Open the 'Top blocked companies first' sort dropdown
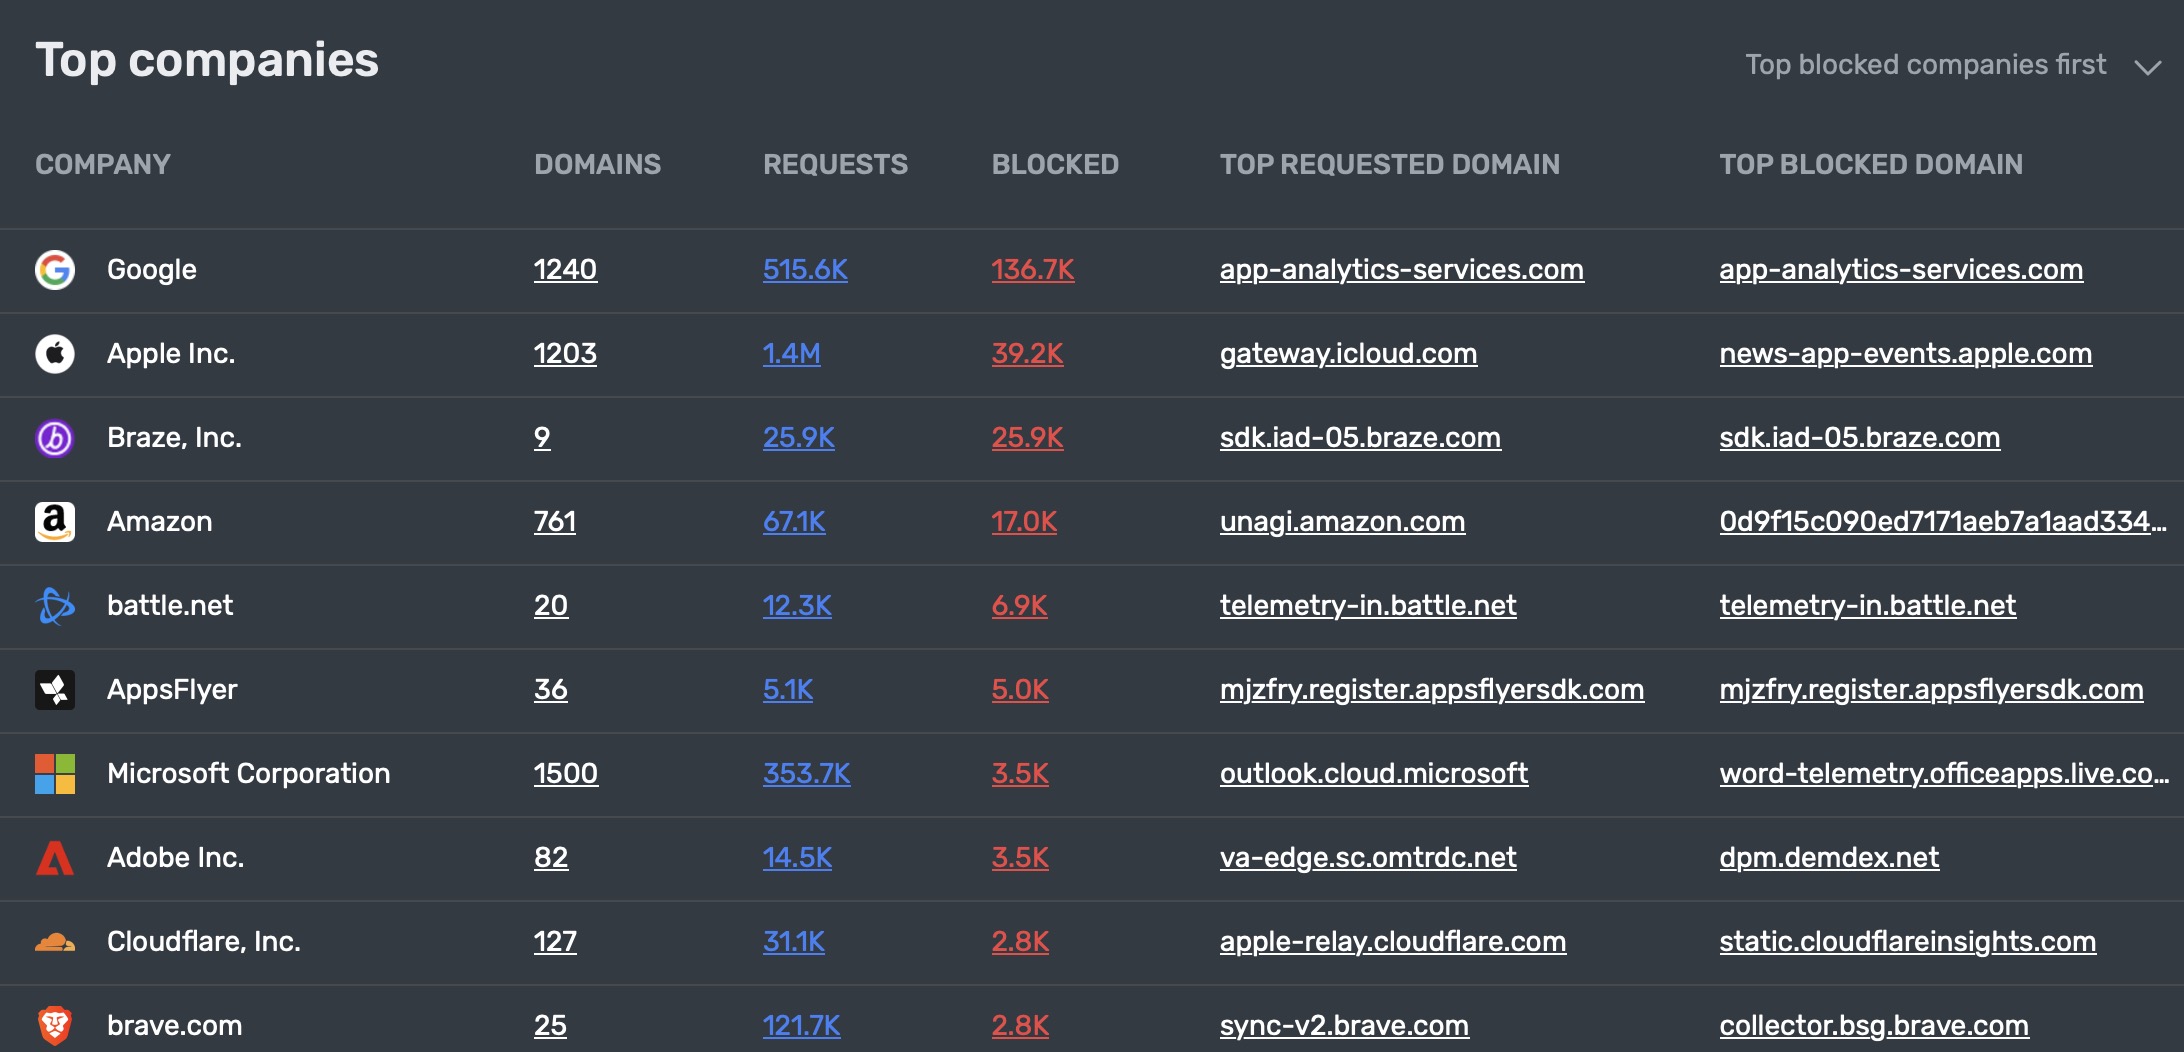The height and width of the screenshot is (1052, 2184). click(1953, 65)
